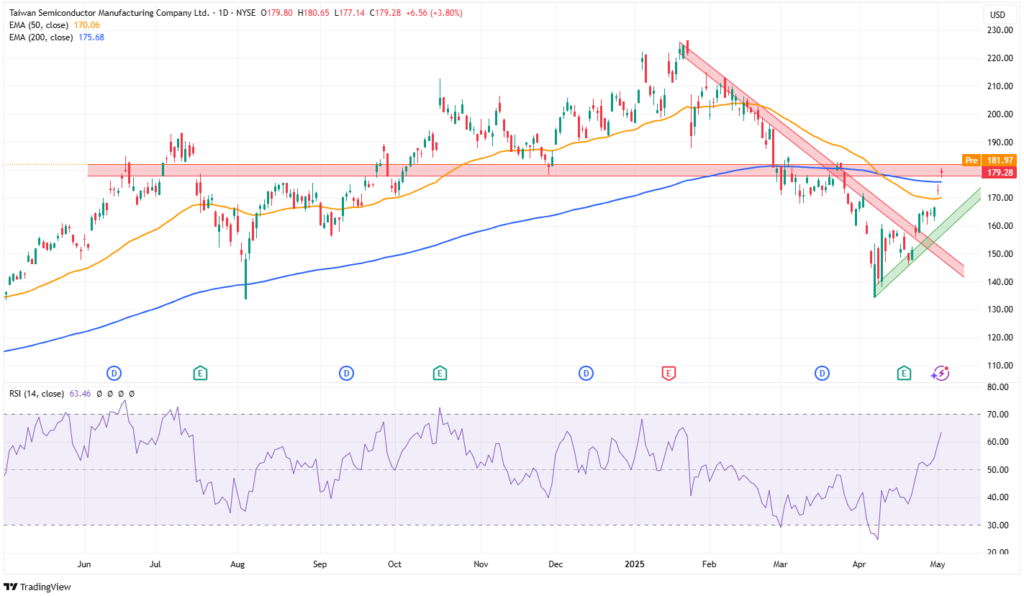Click the 170.06 EMA 50 value
The width and height of the screenshot is (1024, 596).
(86, 25)
